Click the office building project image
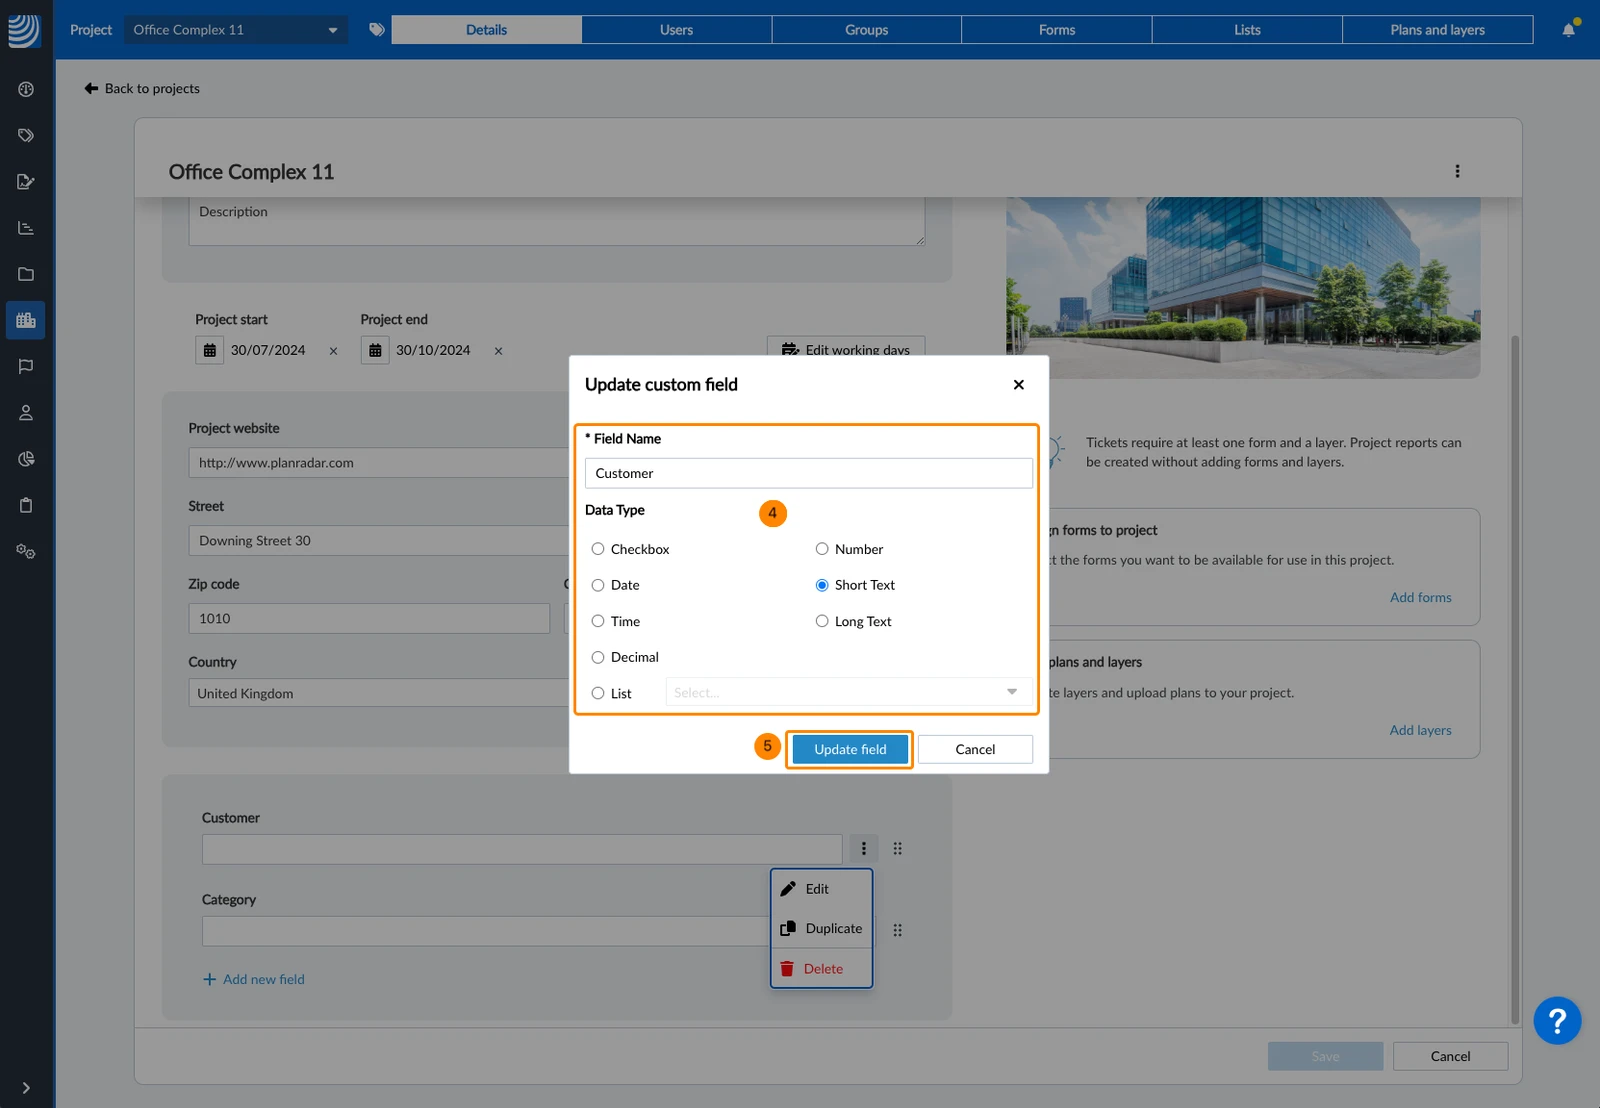The width and height of the screenshot is (1600, 1108). [1243, 287]
